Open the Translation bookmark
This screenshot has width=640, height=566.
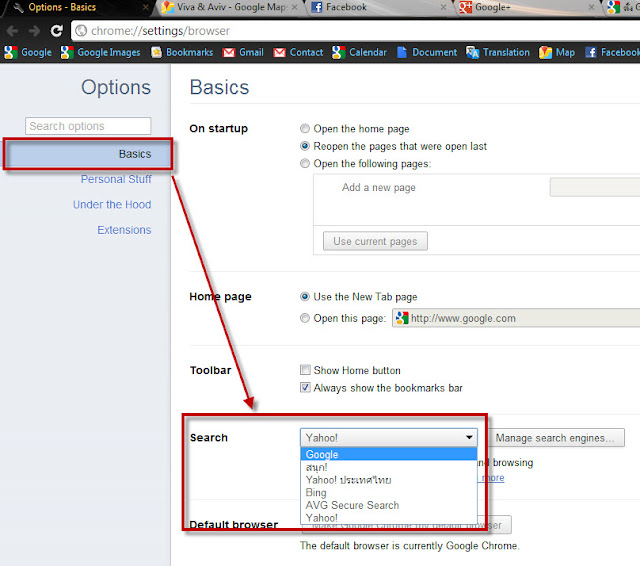[x=498, y=52]
